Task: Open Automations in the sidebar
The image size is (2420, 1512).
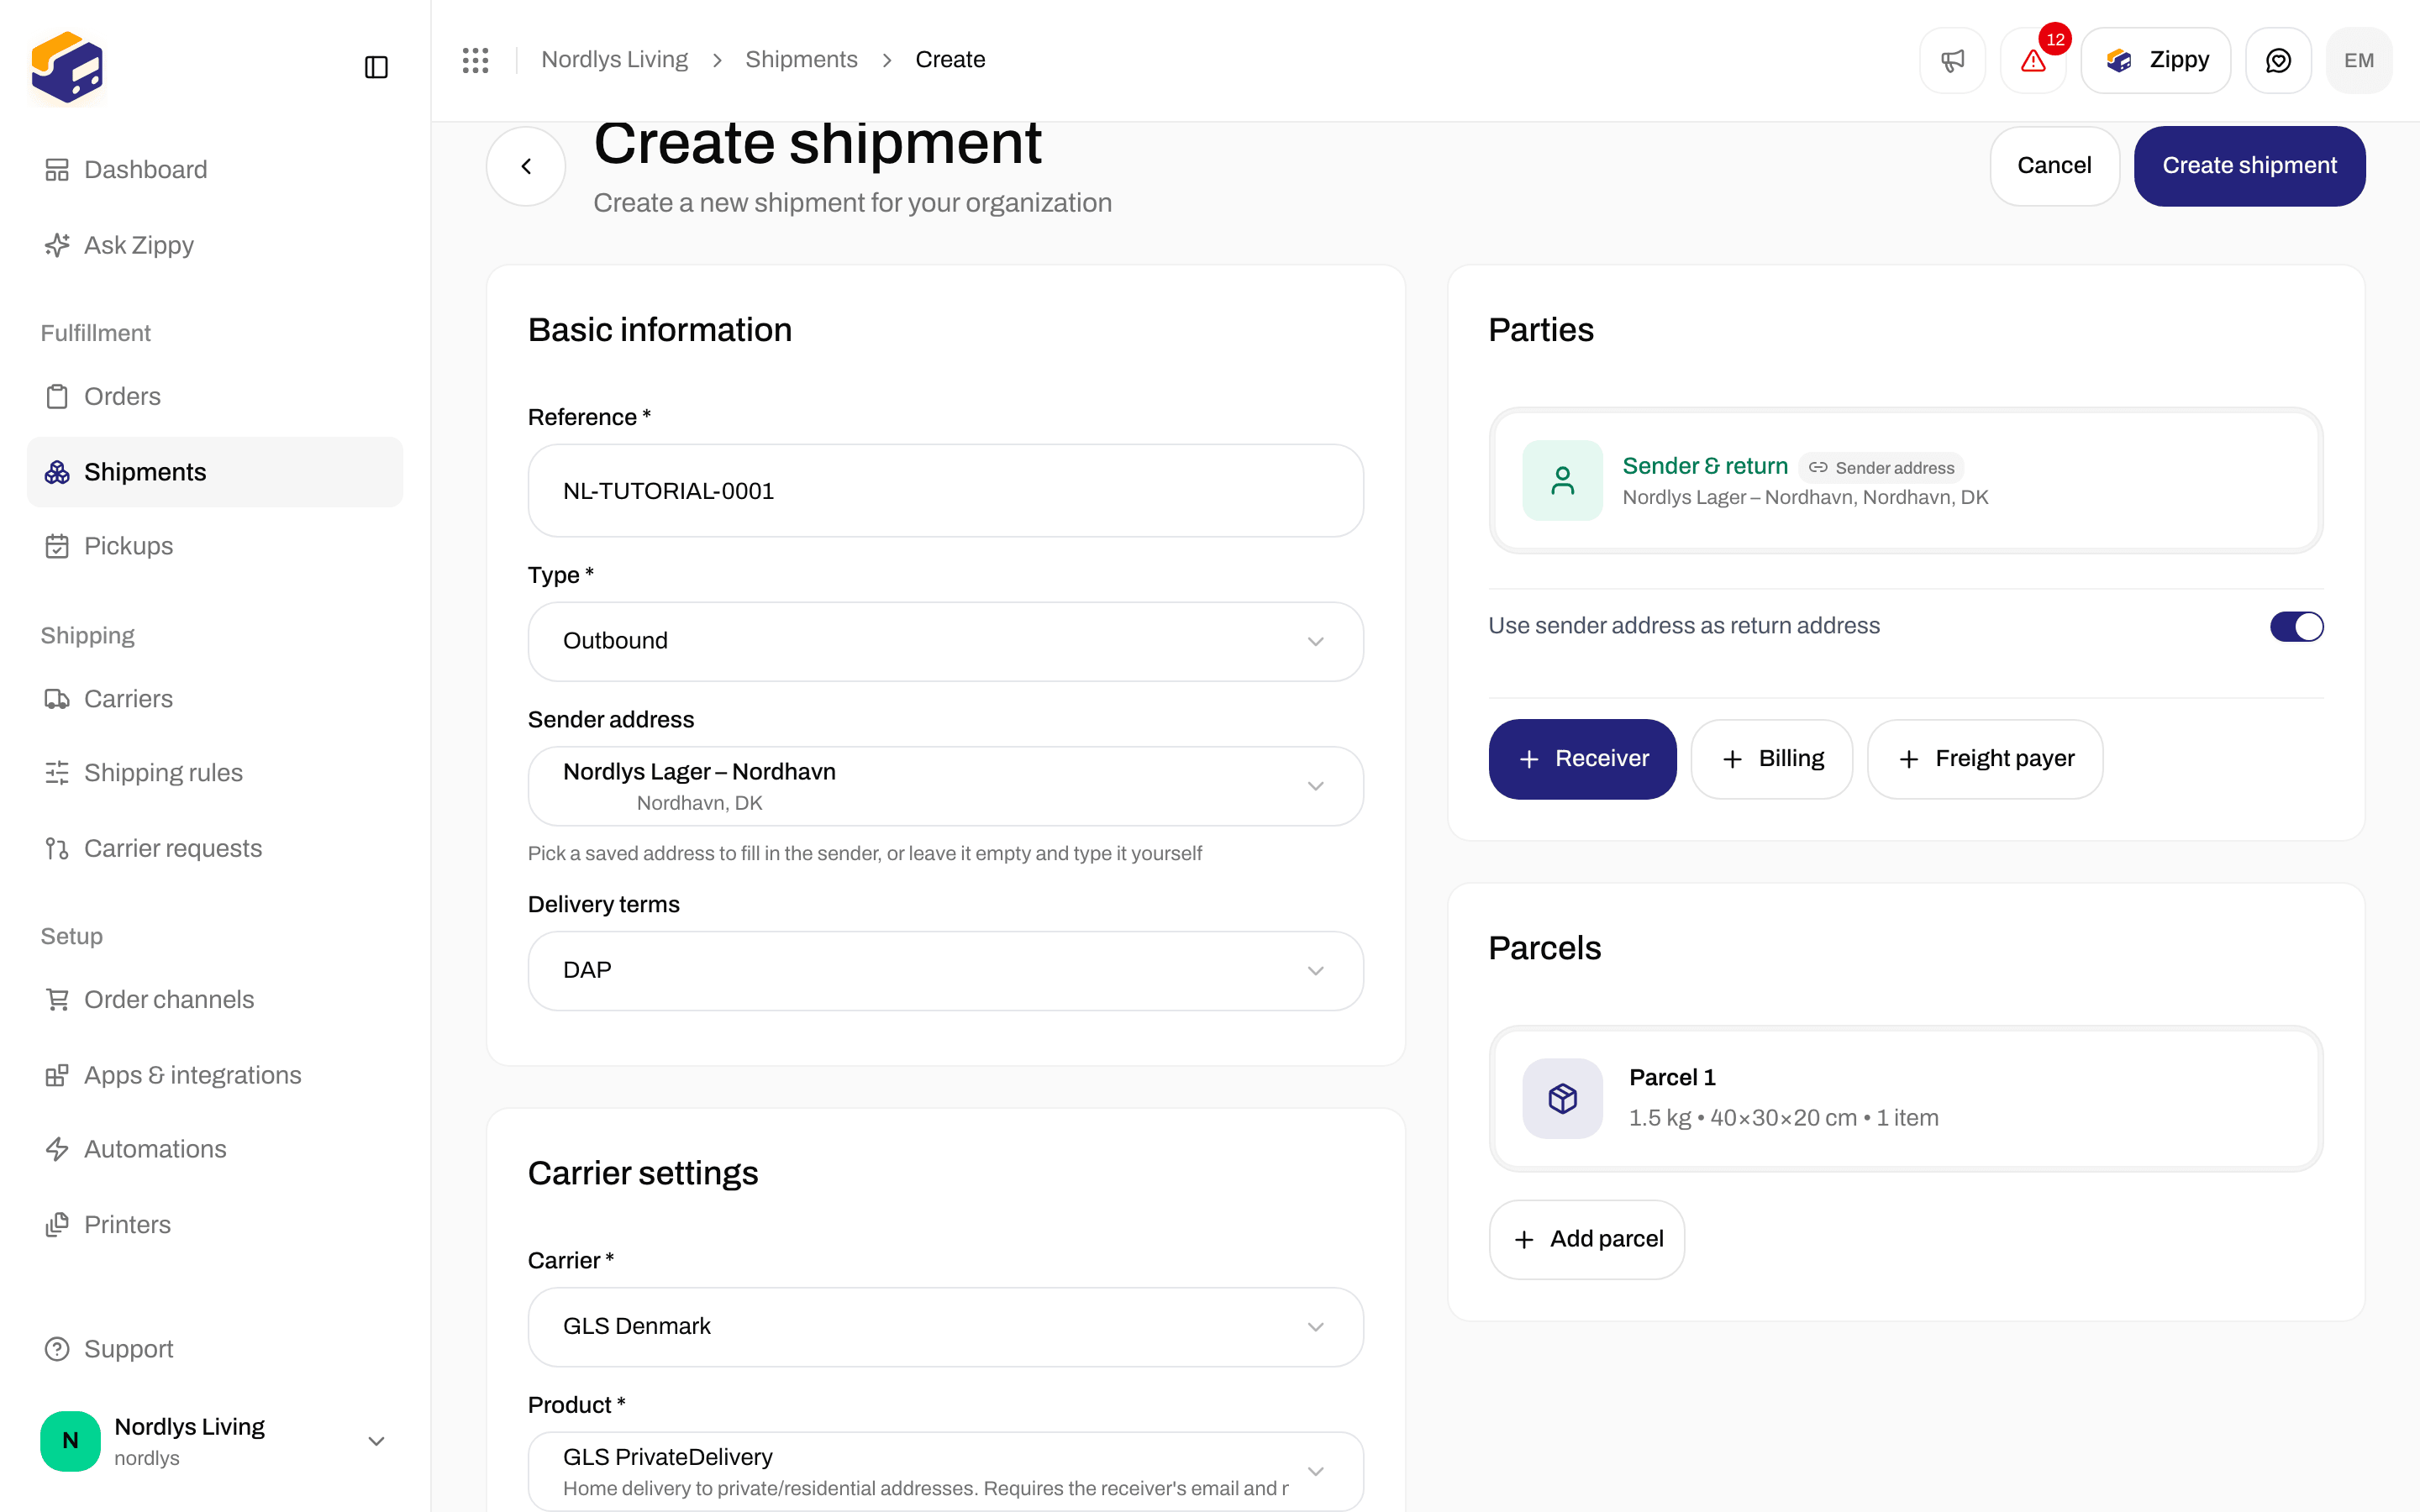Action: tap(215, 1149)
